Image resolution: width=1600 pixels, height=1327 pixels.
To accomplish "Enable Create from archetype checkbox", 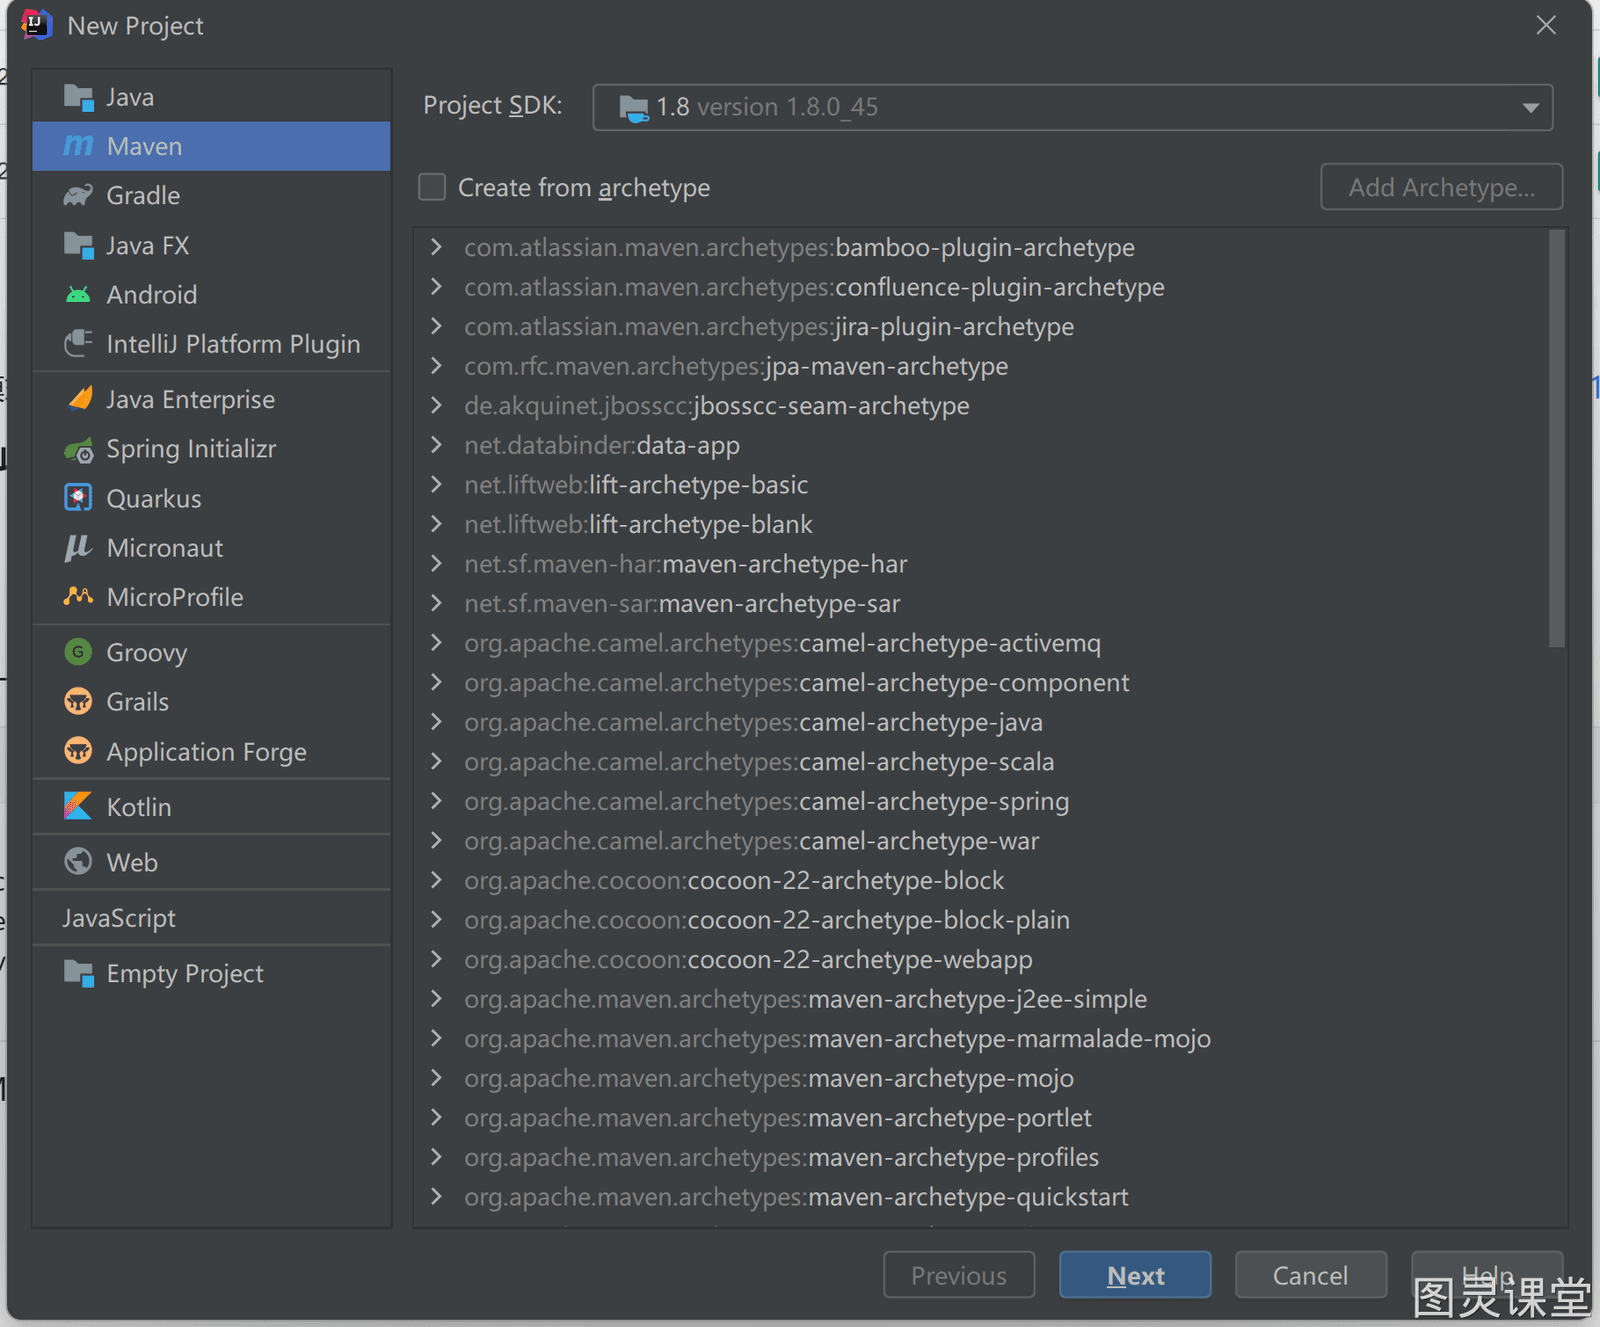I will pos(432,187).
